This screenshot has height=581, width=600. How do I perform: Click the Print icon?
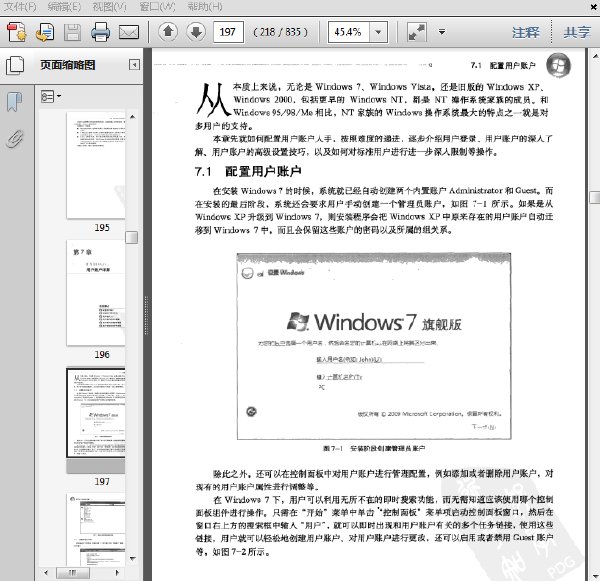(x=101, y=32)
